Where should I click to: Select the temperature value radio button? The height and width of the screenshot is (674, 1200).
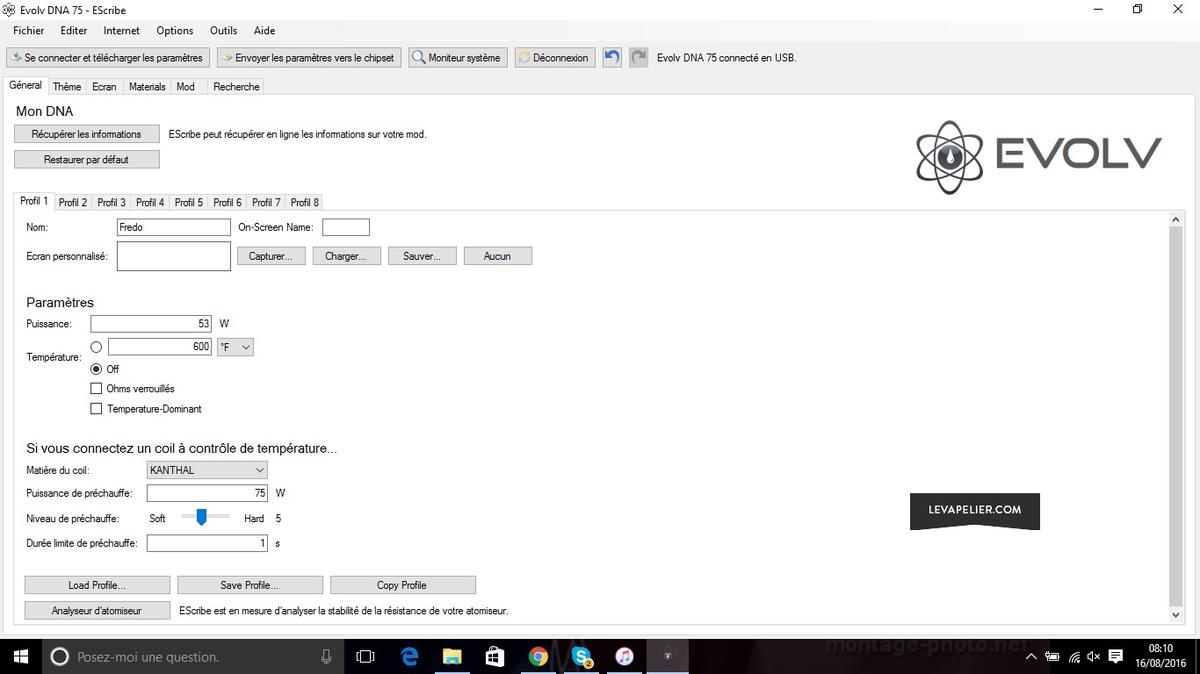click(96, 347)
